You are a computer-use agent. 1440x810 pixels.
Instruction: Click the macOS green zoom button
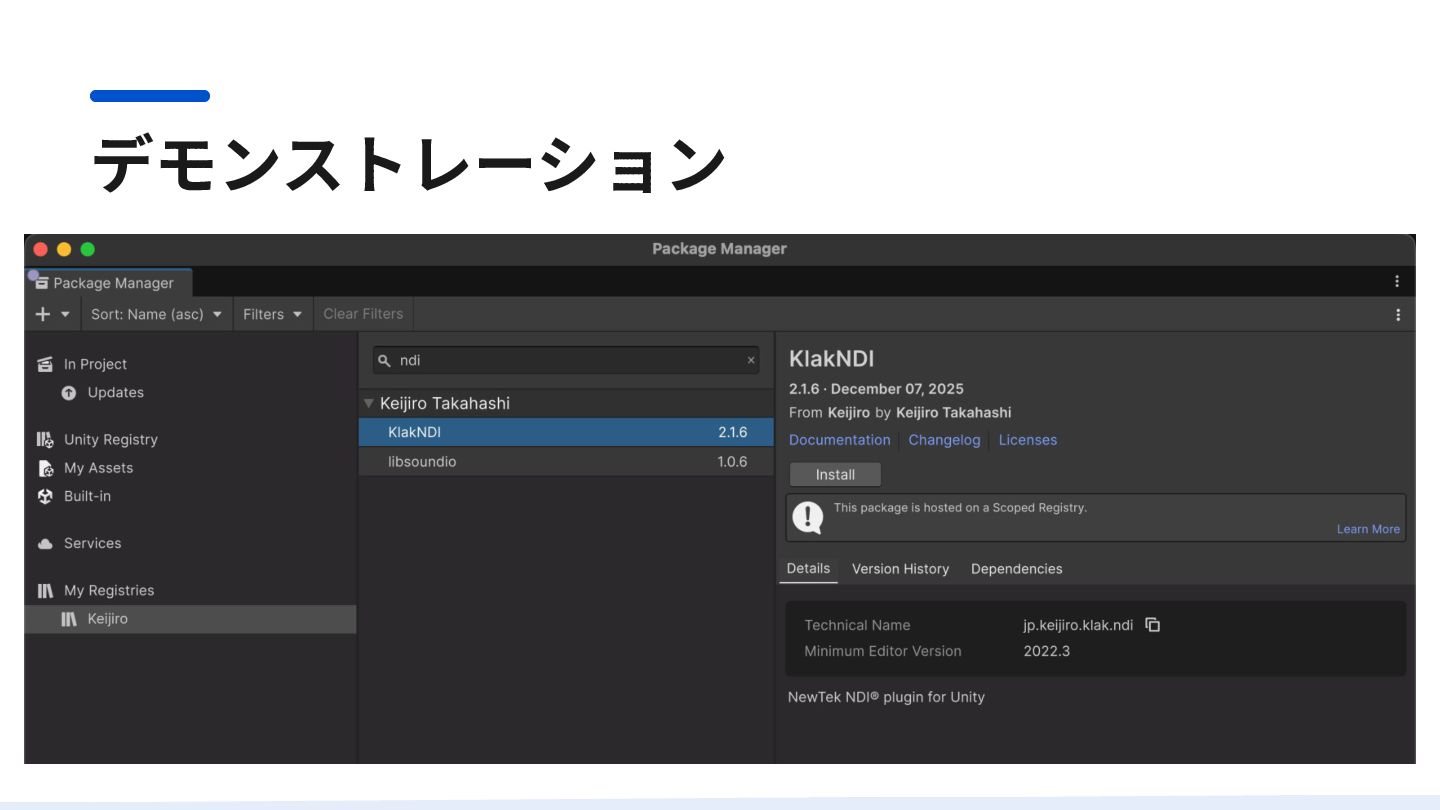pyautogui.click(x=88, y=249)
